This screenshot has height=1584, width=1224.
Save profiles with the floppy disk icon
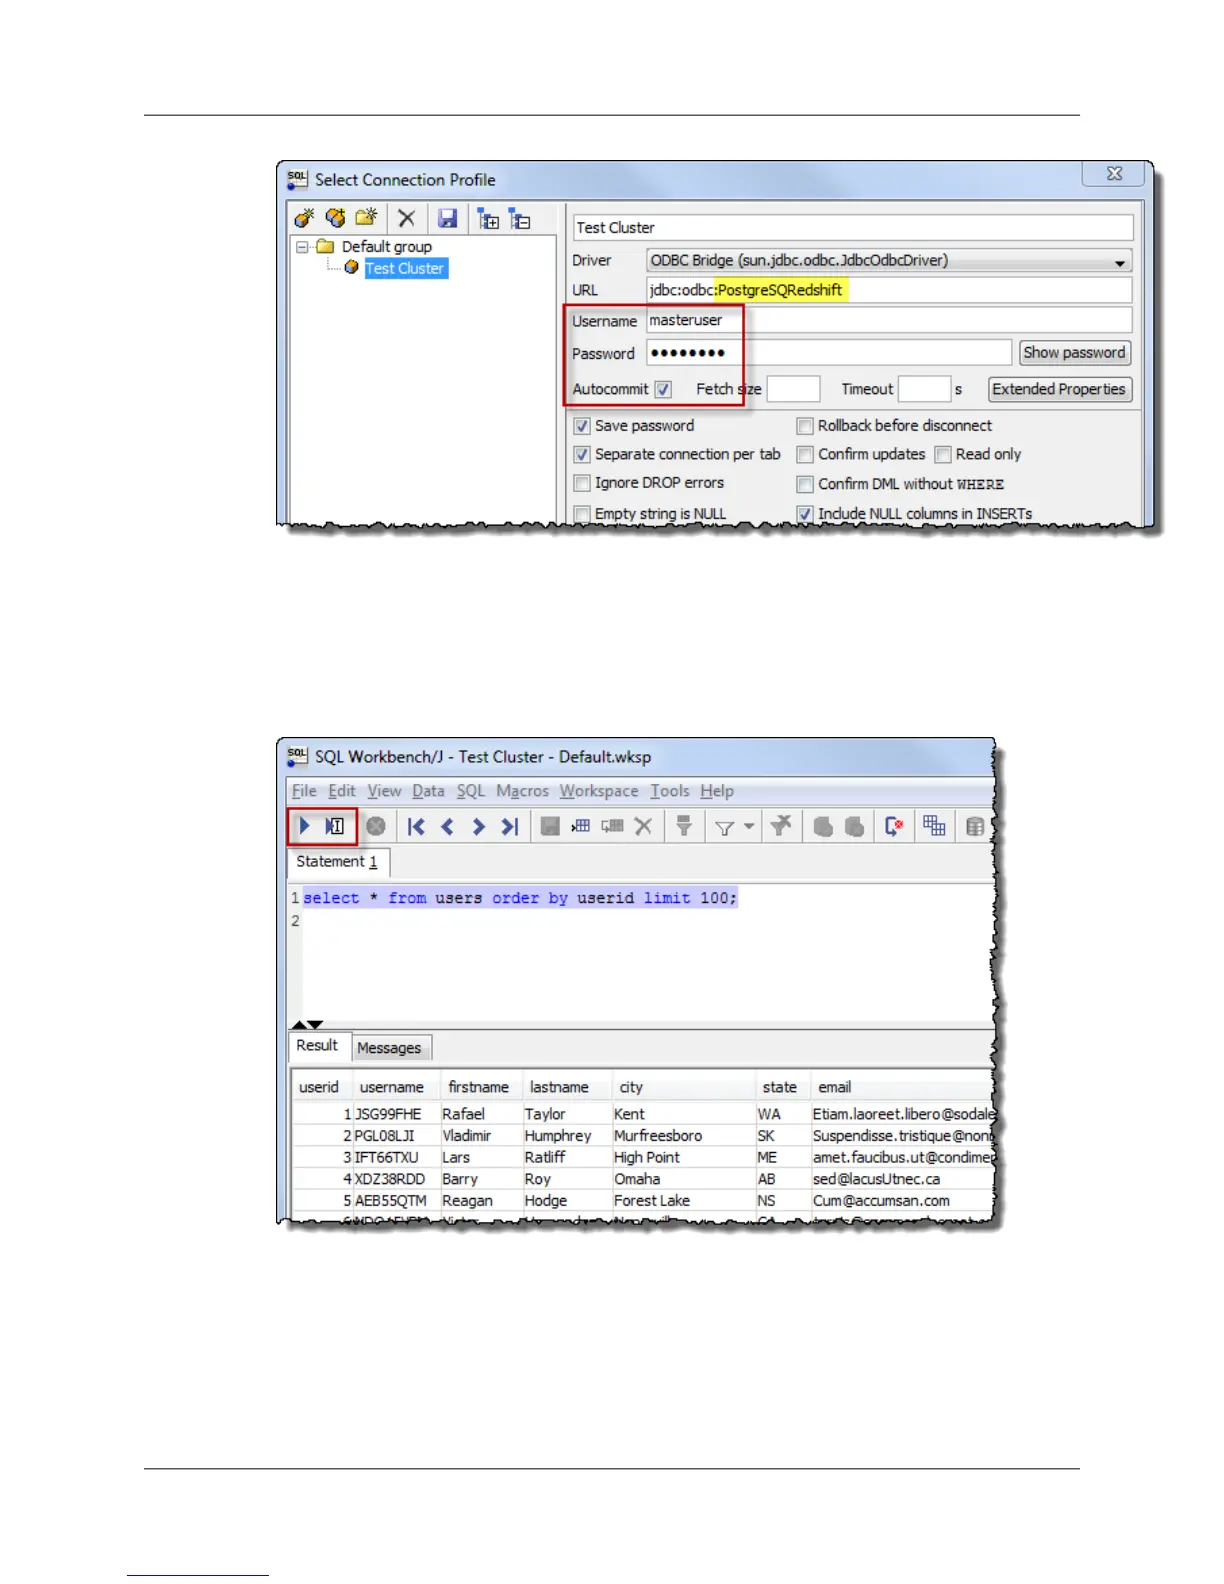447,218
